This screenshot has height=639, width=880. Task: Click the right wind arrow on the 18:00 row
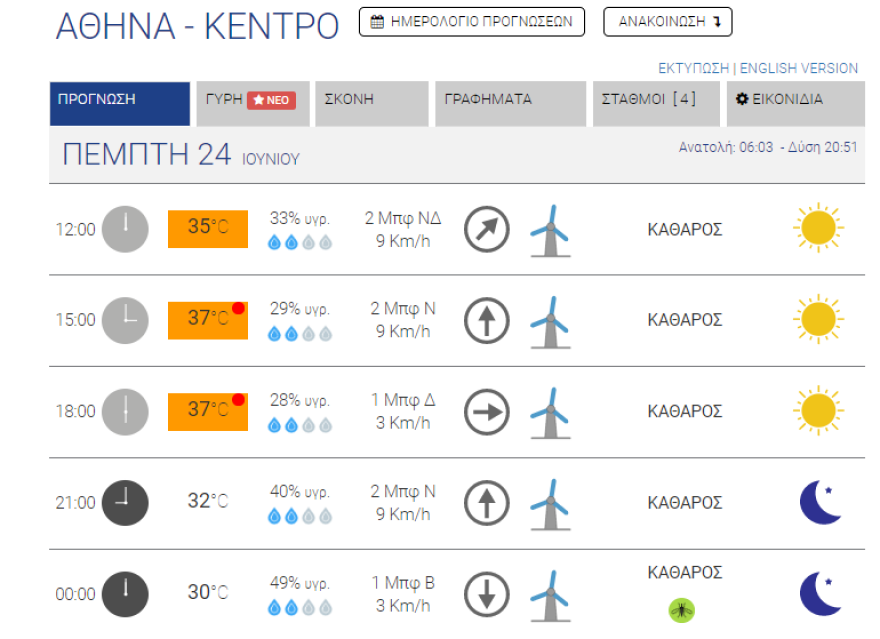(x=486, y=411)
